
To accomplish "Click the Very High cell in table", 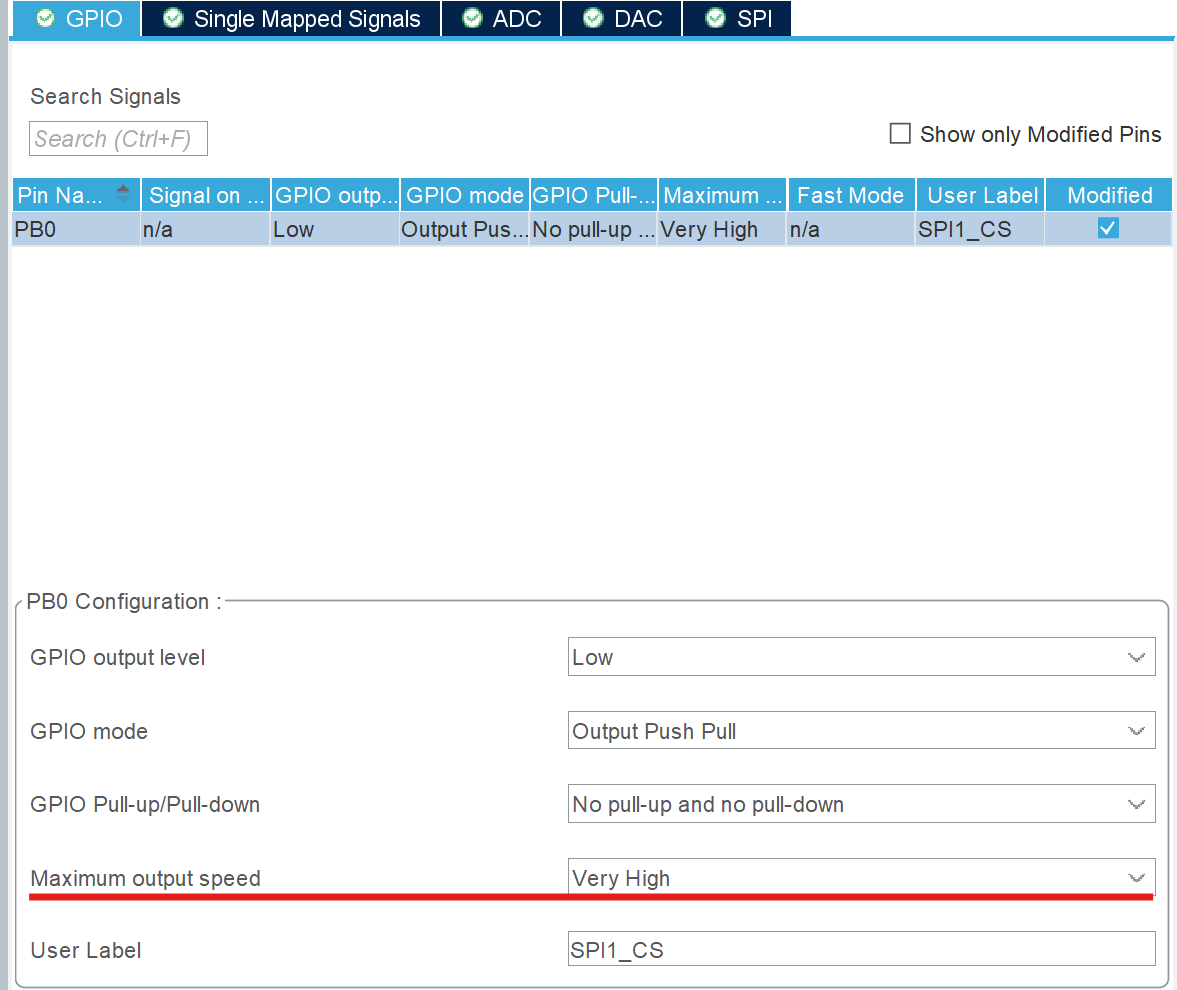I will point(722,229).
